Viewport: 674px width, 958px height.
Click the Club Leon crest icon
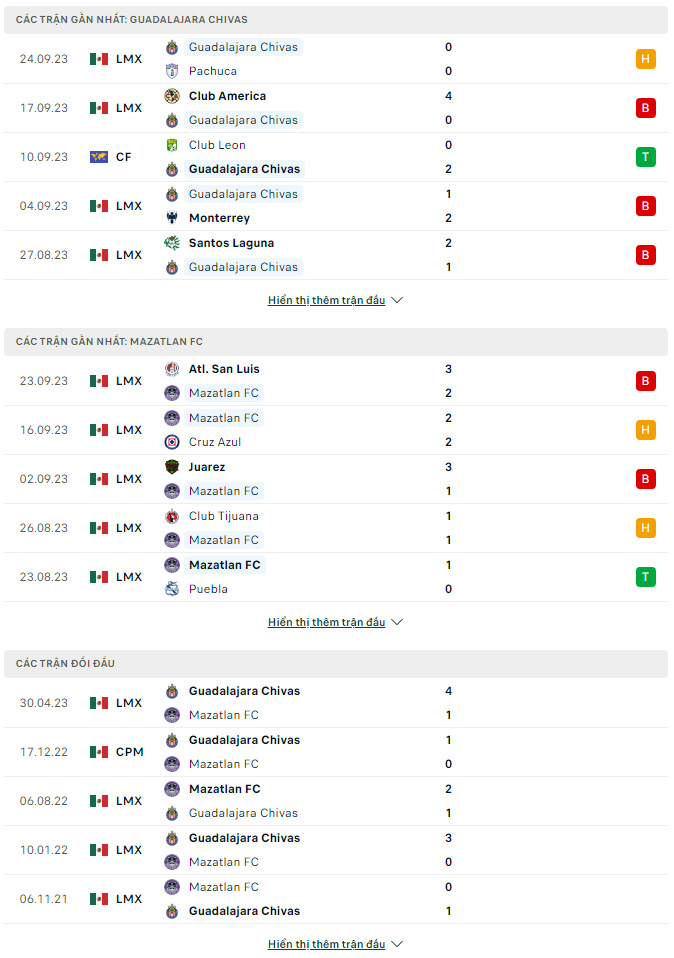point(172,145)
